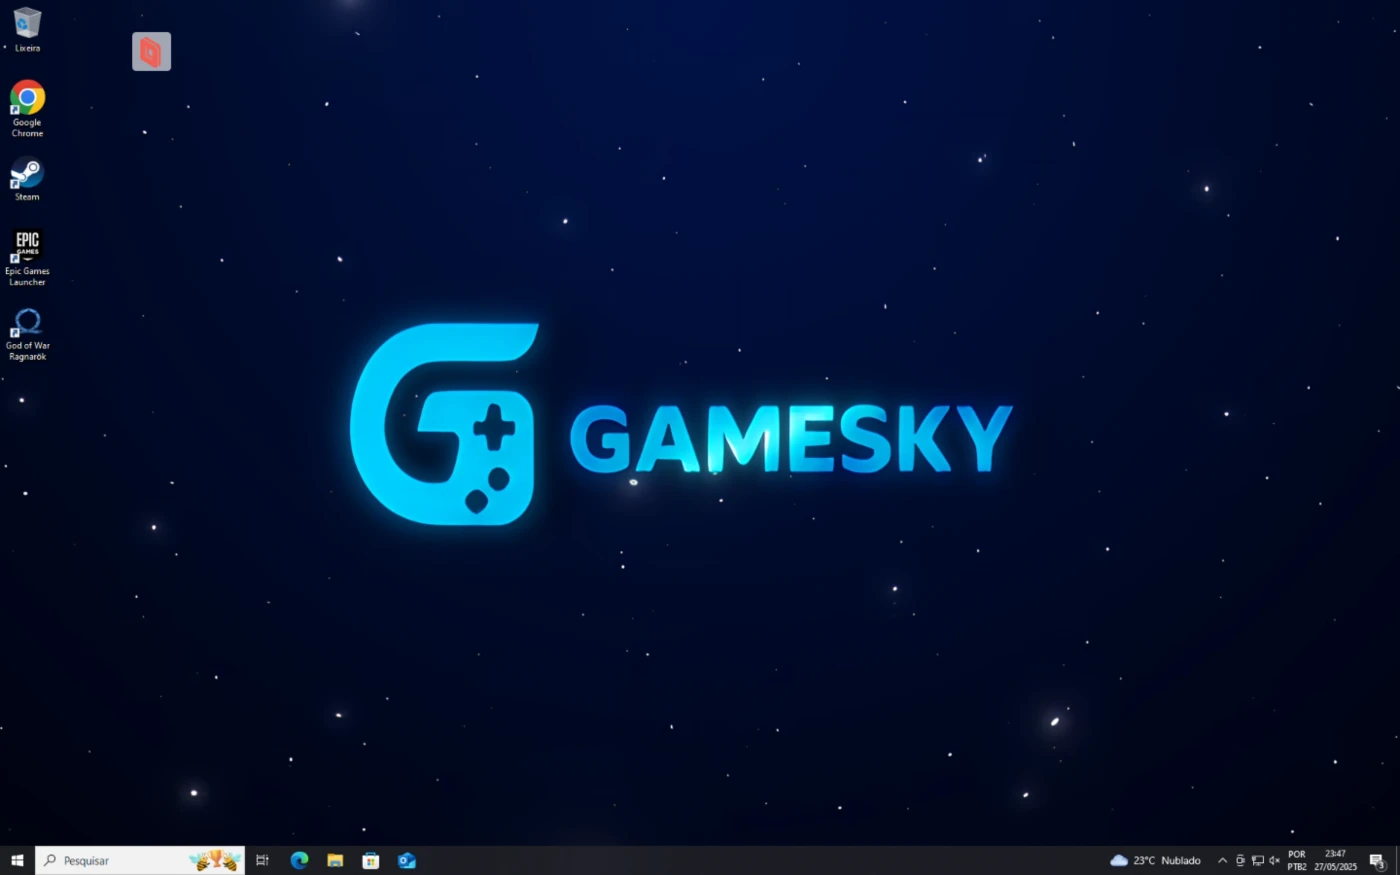Open Task View on the taskbar
1400x875 pixels.
point(262,860)
